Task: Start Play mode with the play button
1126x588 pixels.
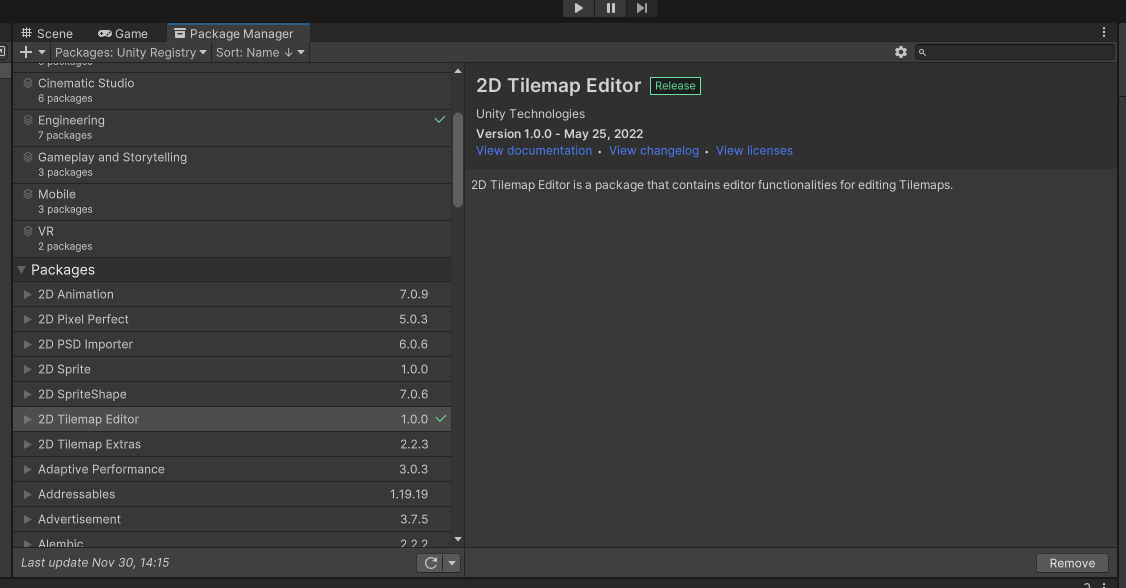Action: tap(579, 8)
